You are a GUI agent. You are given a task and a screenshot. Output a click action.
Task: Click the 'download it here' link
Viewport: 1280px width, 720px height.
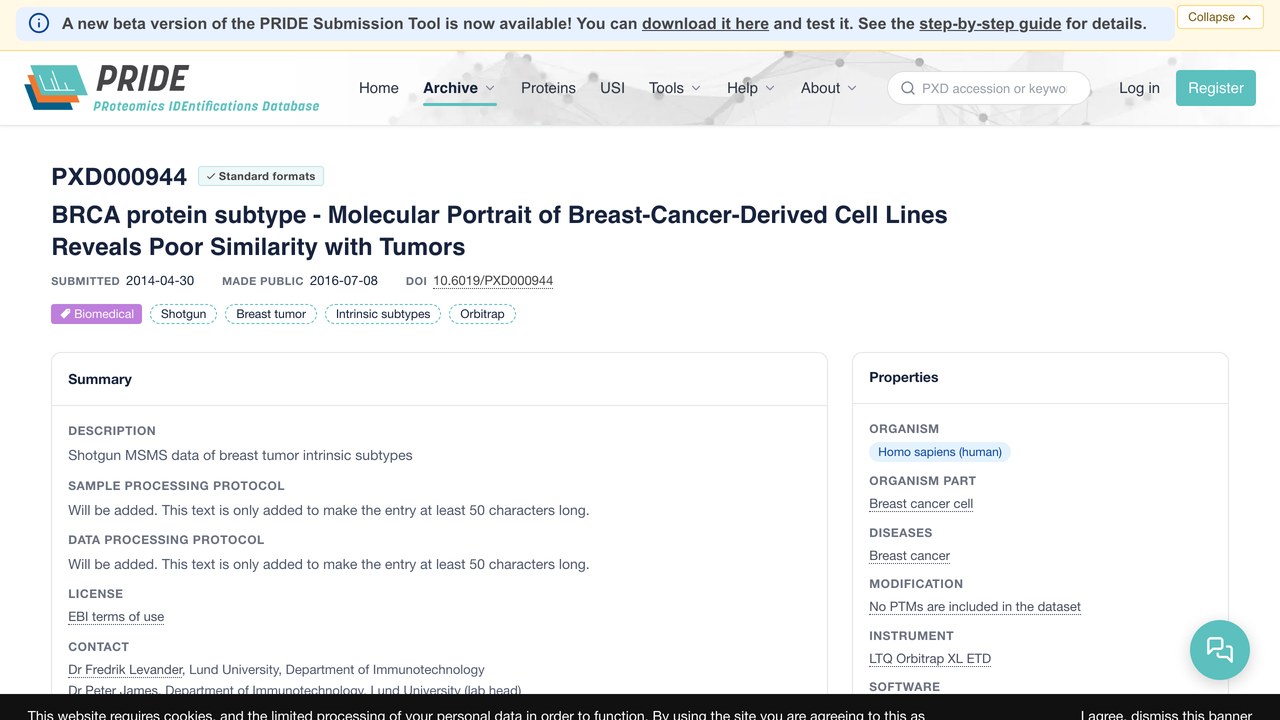click(705, 23)
